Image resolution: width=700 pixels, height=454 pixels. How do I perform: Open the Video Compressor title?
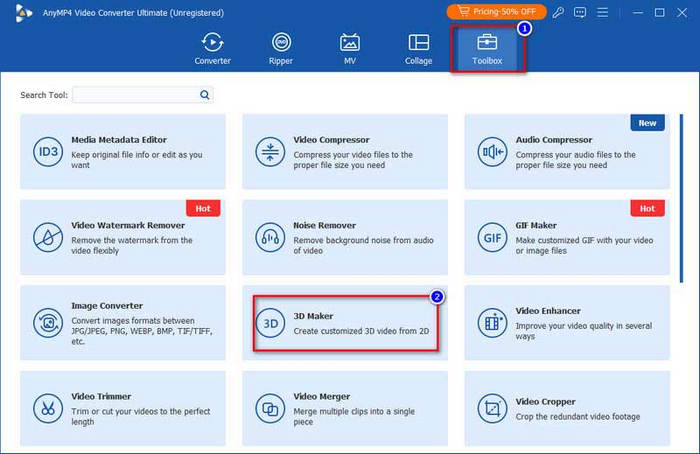click(331, 140)
